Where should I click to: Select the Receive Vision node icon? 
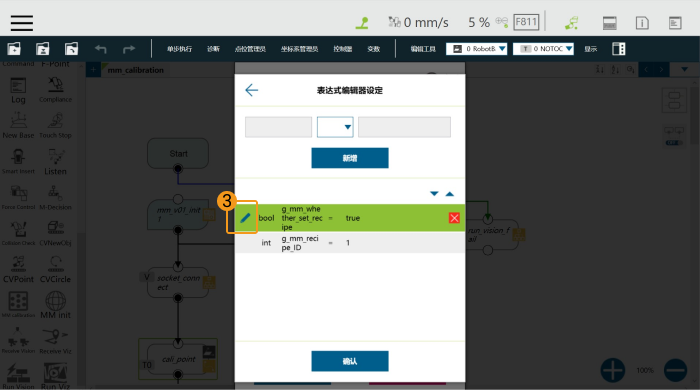pos(18,341)
